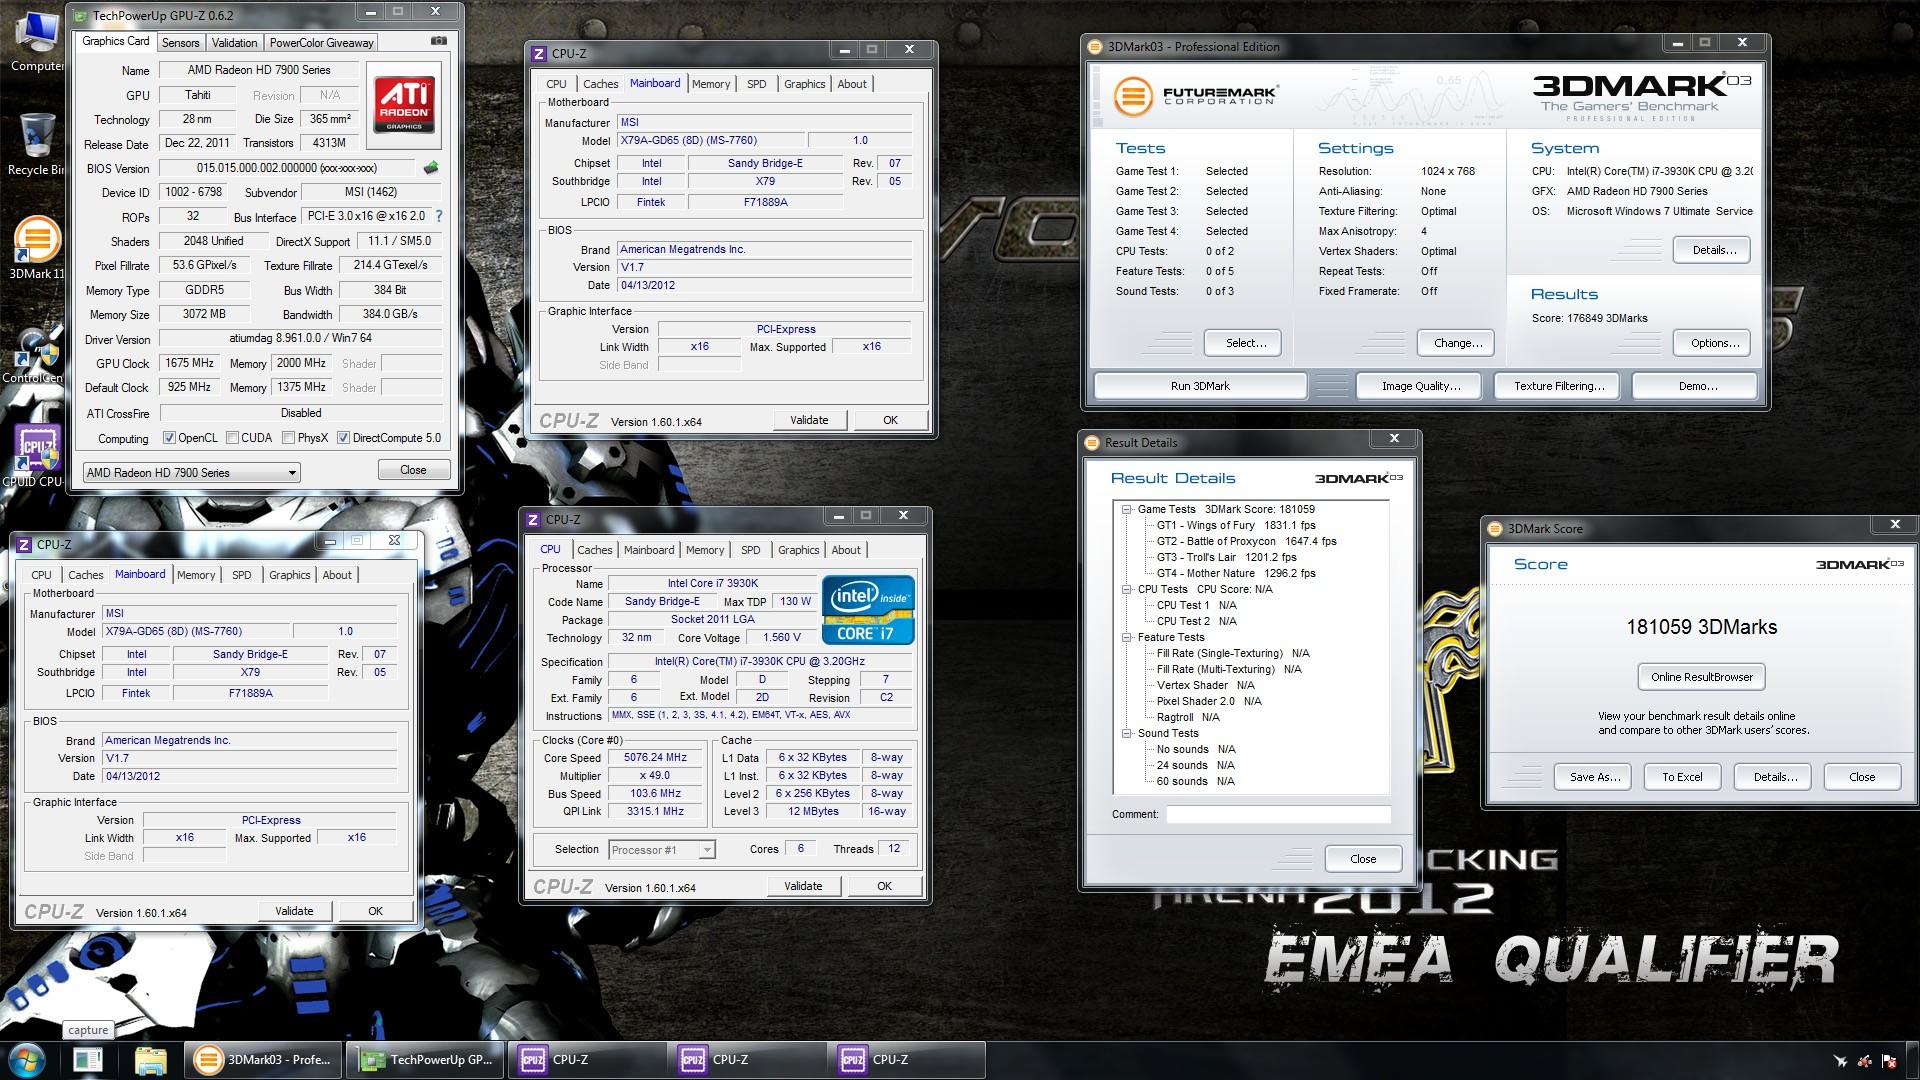Open the AMD Radeon HD 7900 Series dropdown
Screen dimensions: 1920x1080
(x=191, y=472)
